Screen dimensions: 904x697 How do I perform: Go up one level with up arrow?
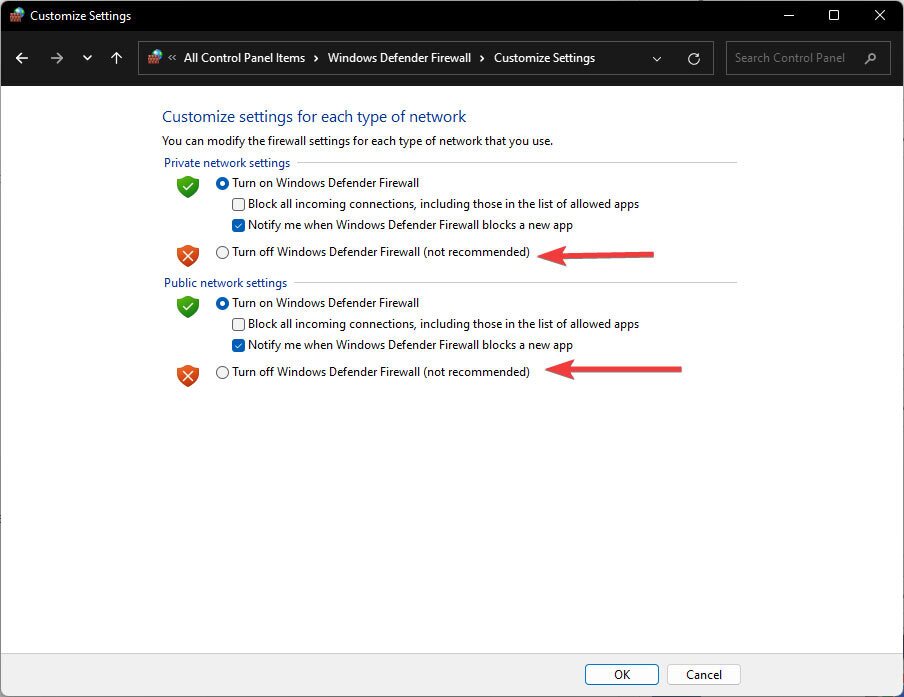[116, 58]
